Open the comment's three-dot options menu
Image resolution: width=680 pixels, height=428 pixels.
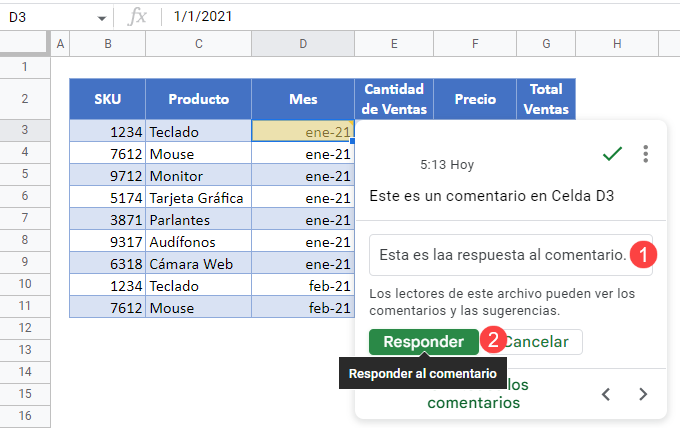(646, 154)
